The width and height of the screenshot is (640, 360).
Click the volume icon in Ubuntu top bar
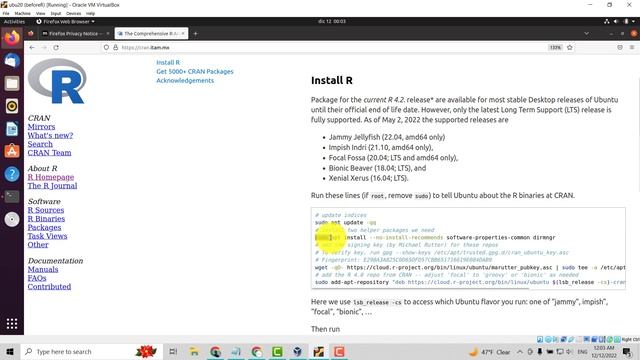tap(616, 21)
